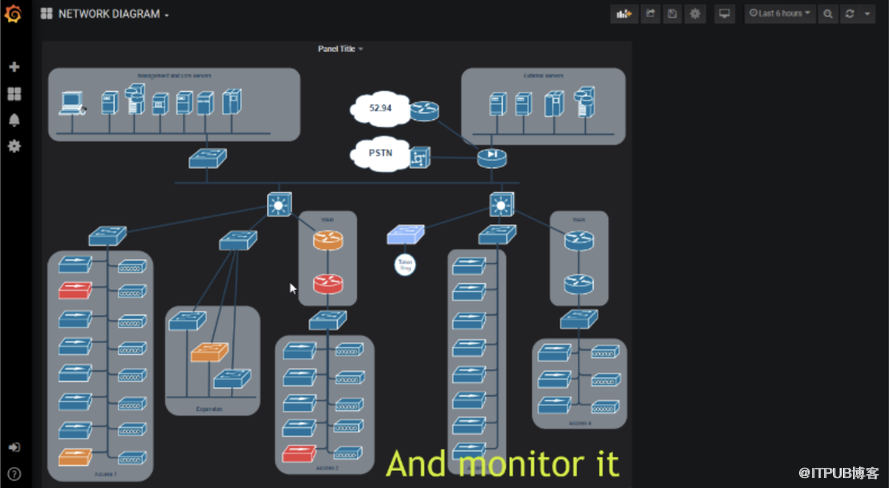889x488 pixels.
Task: Click the PSTN cloud in the diagram
Action: click(379, 155)
